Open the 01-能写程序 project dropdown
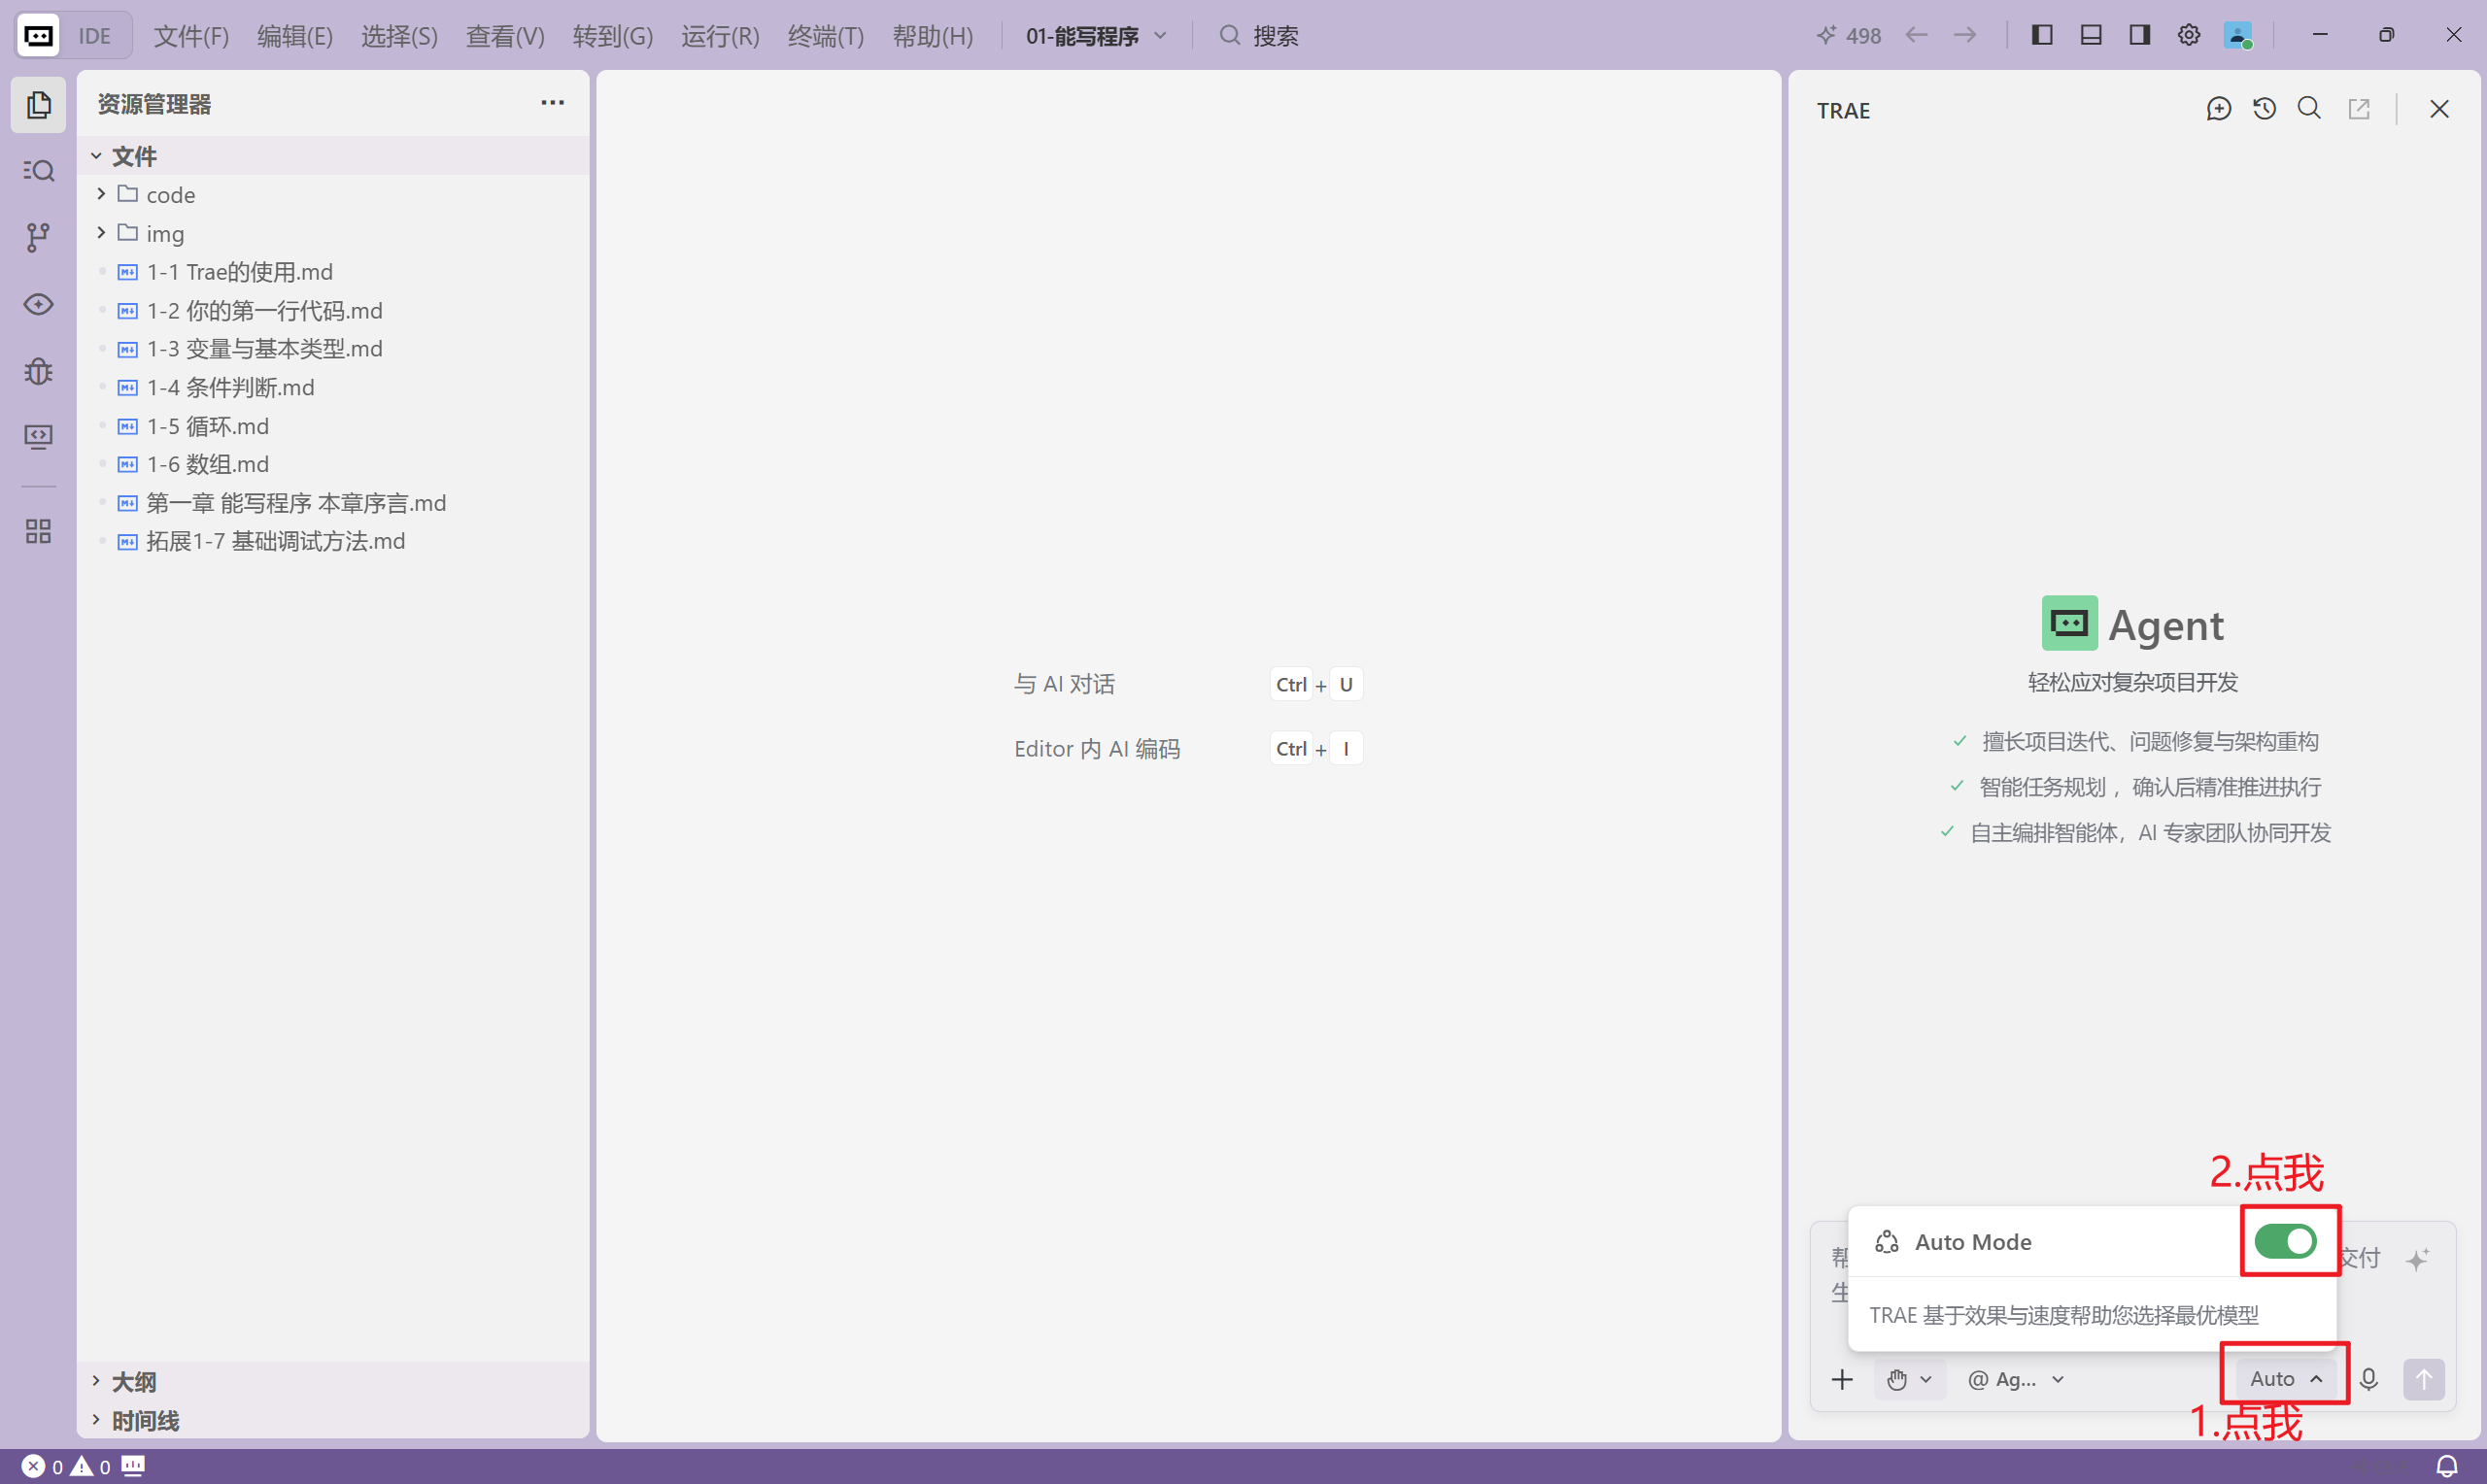 tap(1097, 36)
